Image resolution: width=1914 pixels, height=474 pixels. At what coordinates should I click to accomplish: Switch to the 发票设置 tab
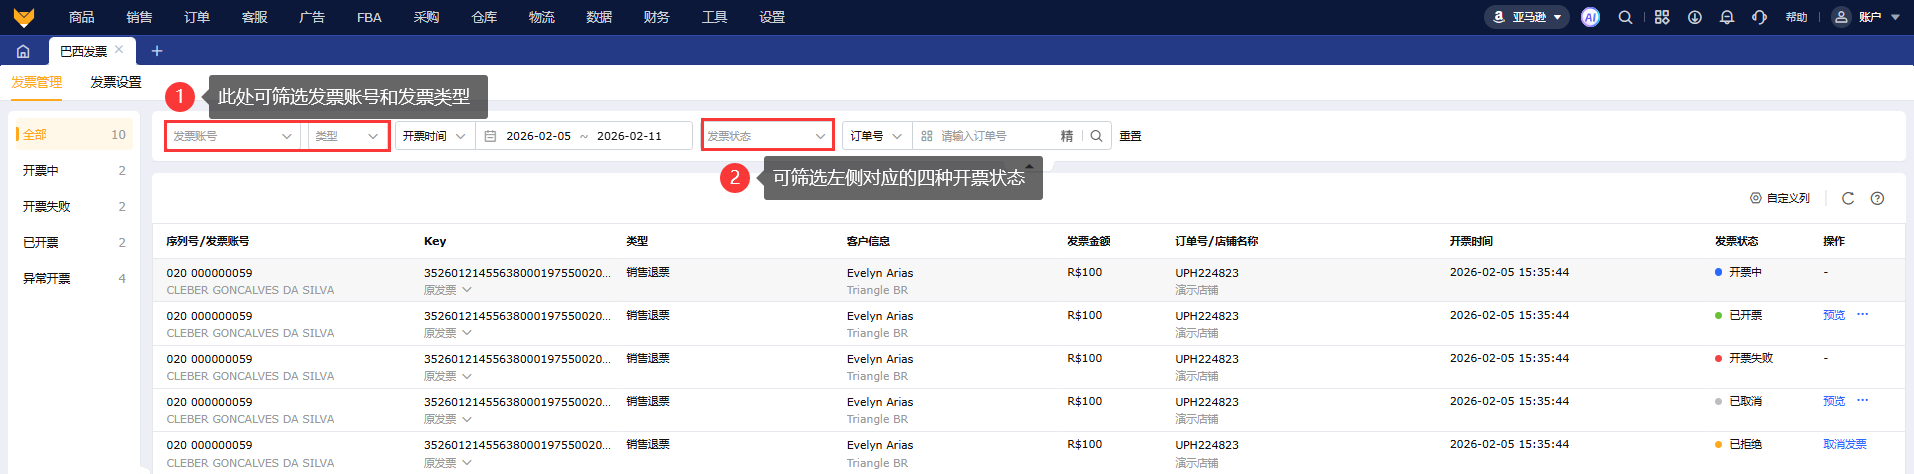pyautogui.click(x=116, y=82)
